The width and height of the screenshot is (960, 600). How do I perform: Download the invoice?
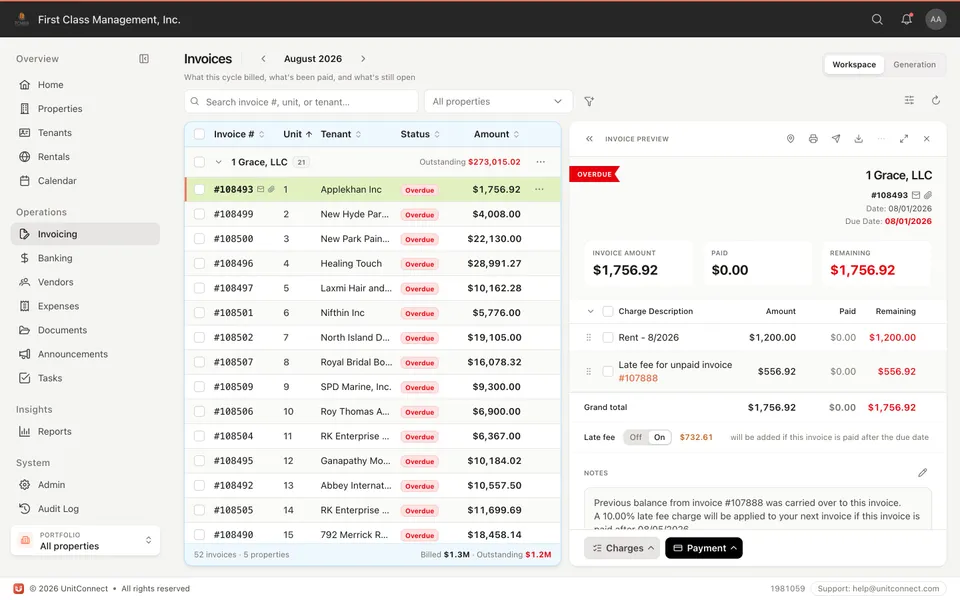858,139
